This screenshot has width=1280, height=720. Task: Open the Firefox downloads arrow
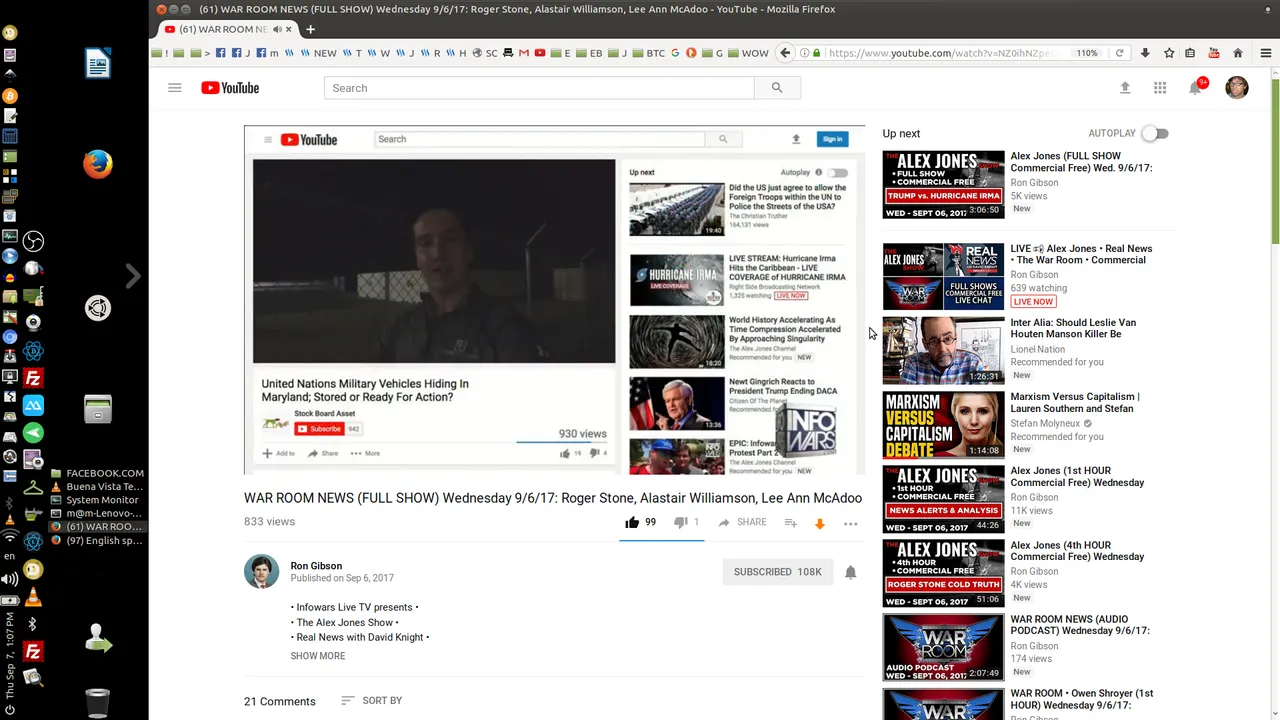pyautogui.click(x=1145, y=53)
